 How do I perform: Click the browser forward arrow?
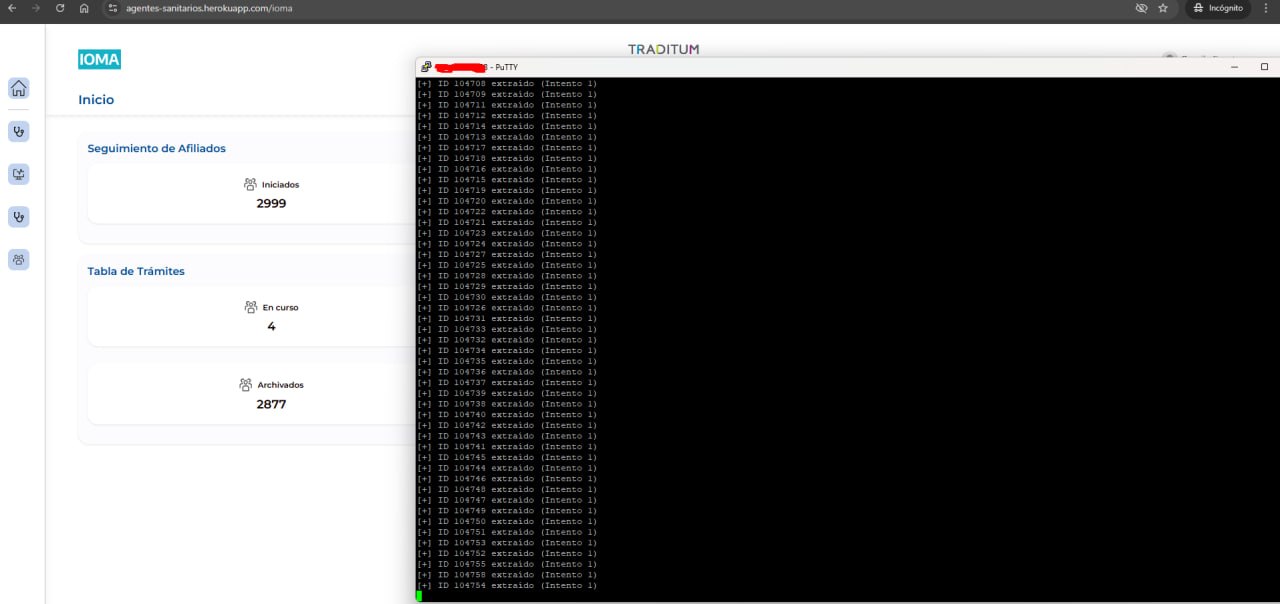pyautogui.click(x=36, y=8)
